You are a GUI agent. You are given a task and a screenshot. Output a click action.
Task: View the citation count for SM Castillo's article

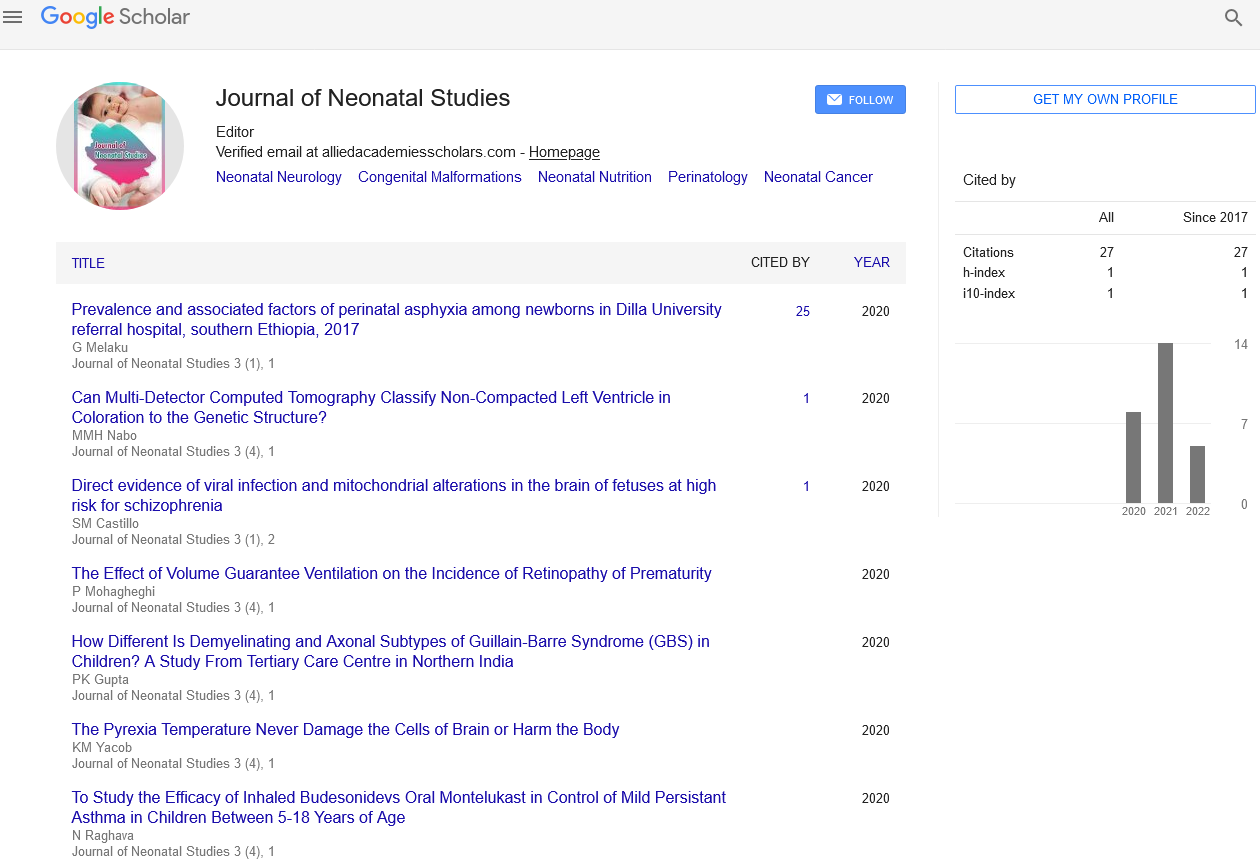806,487
